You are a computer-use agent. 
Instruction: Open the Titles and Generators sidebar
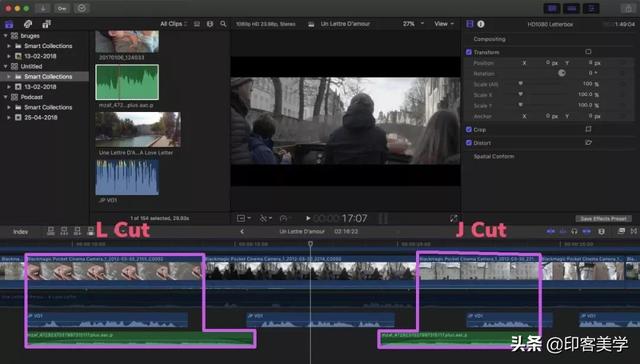click(x=47, y=24)
